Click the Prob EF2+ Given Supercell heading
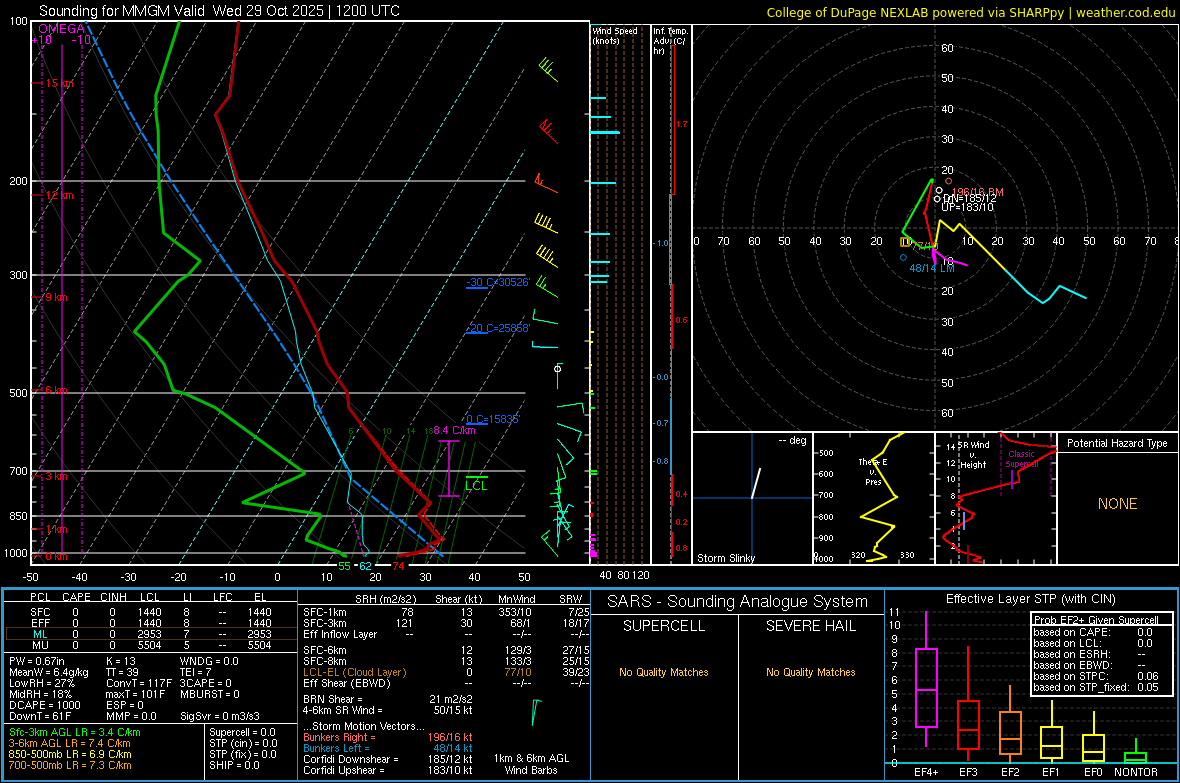1180x783 pixels. (x=1096, y=620)
